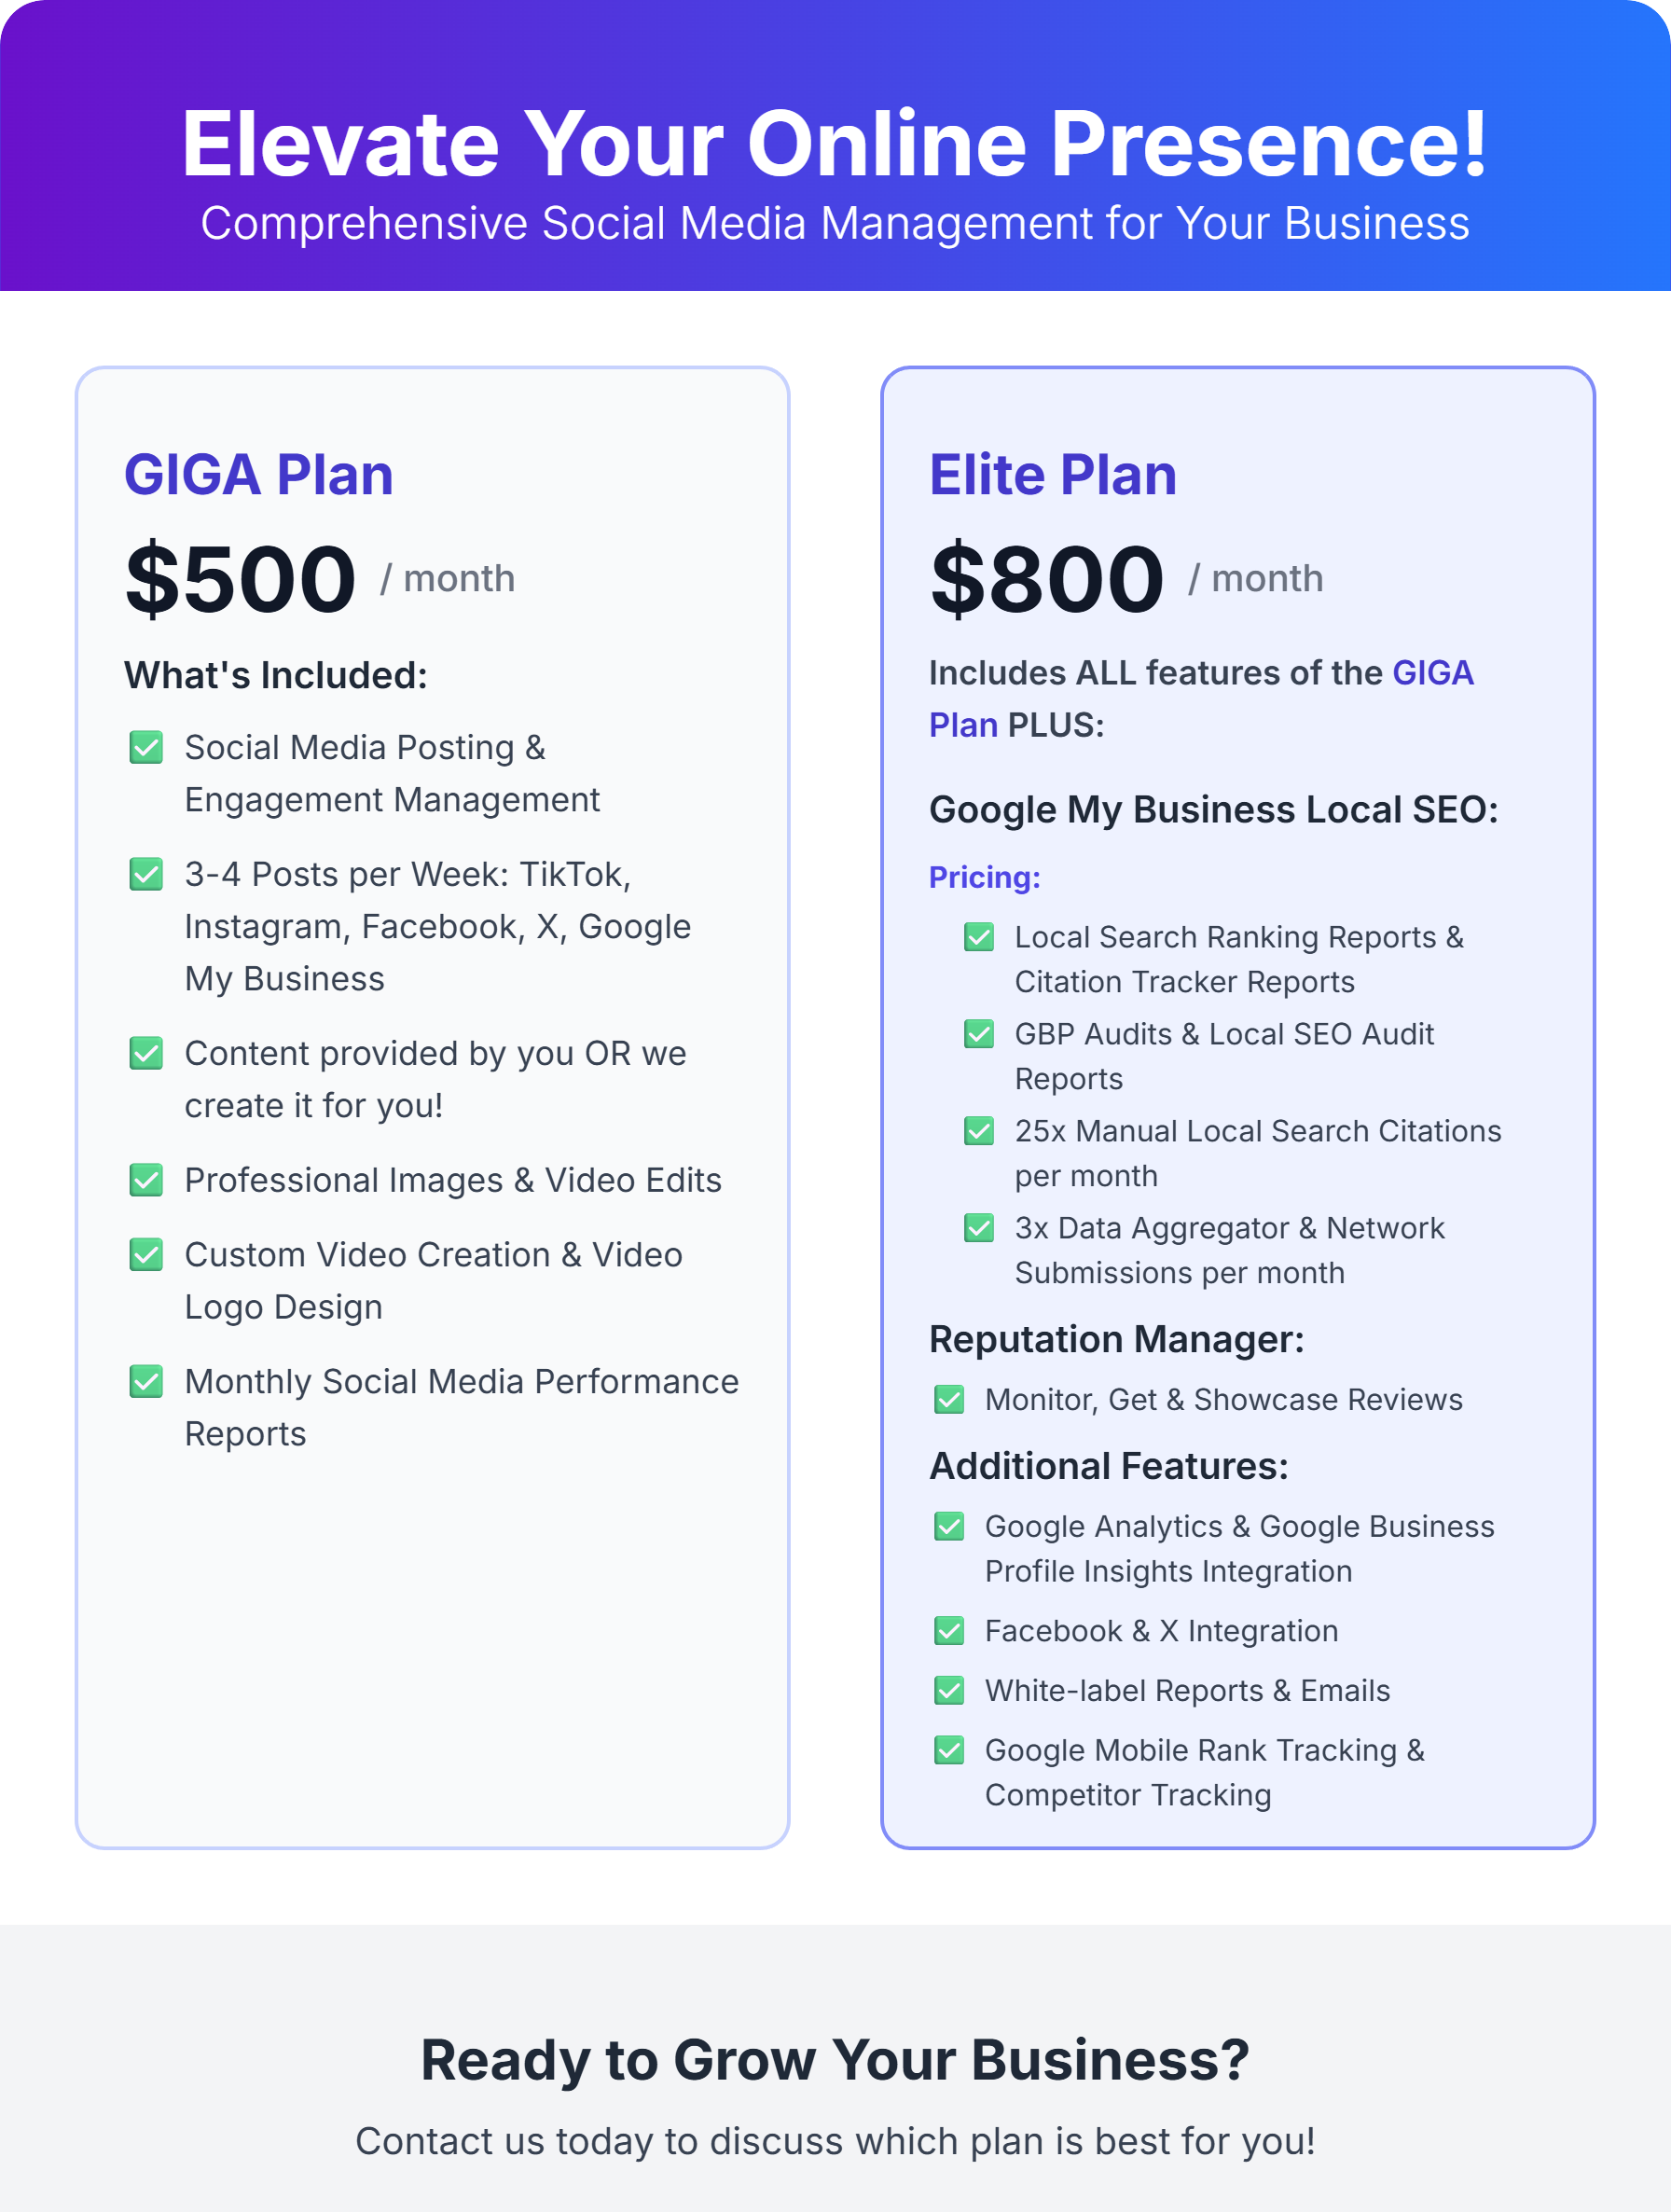Click the checkbox beside Google Analytics integration

(x=949, y=1526)
